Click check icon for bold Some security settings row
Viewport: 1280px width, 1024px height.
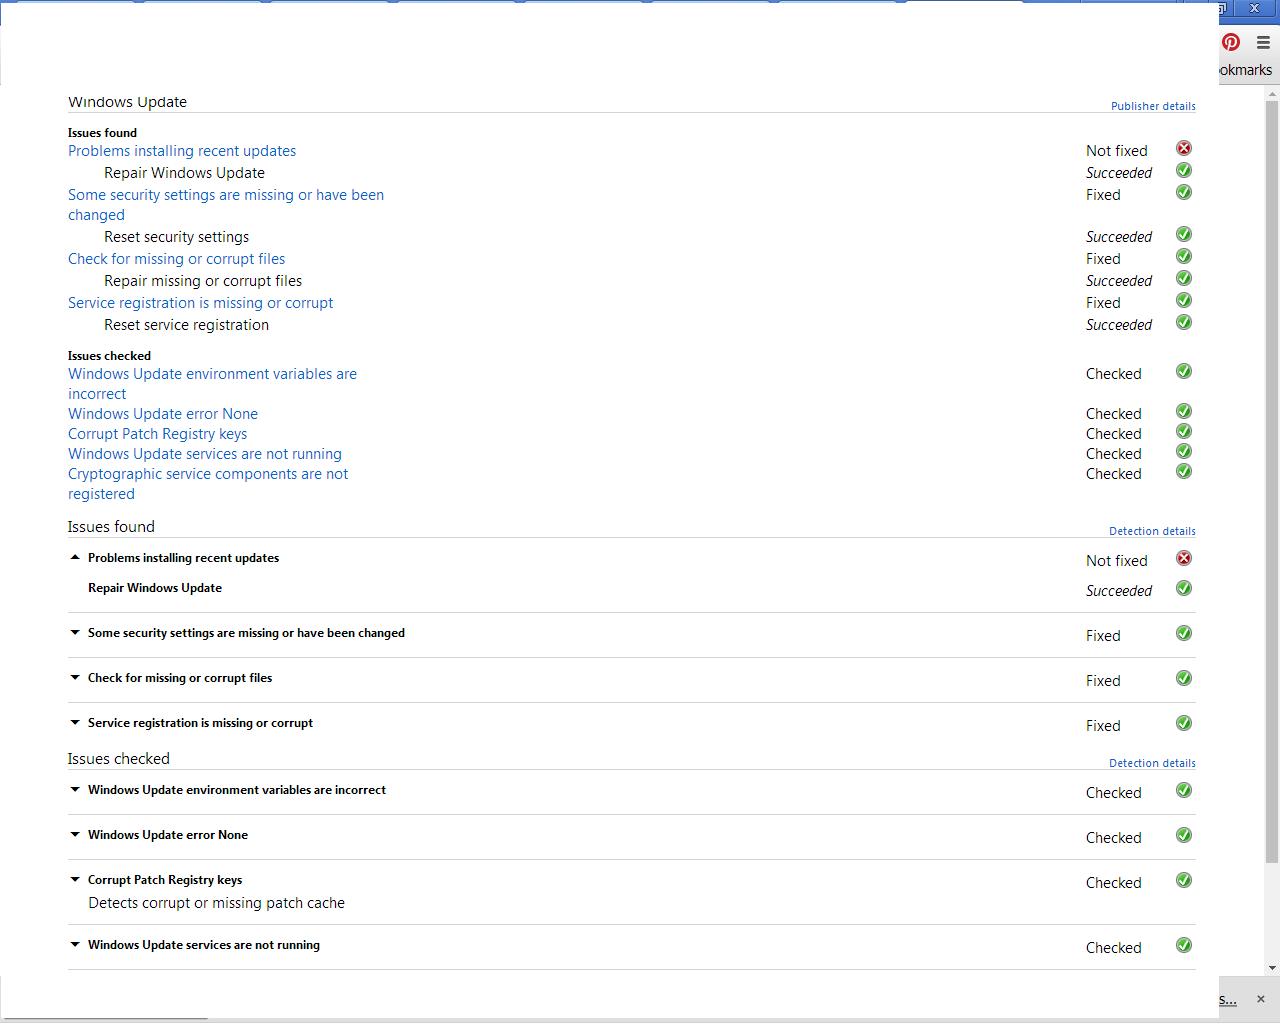pos(1184,633)
